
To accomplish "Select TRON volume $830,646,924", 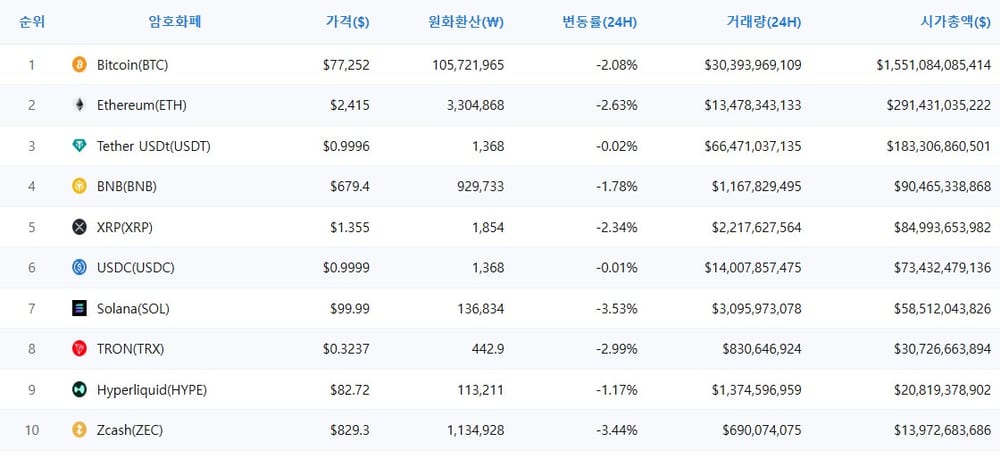I will 762,349.
